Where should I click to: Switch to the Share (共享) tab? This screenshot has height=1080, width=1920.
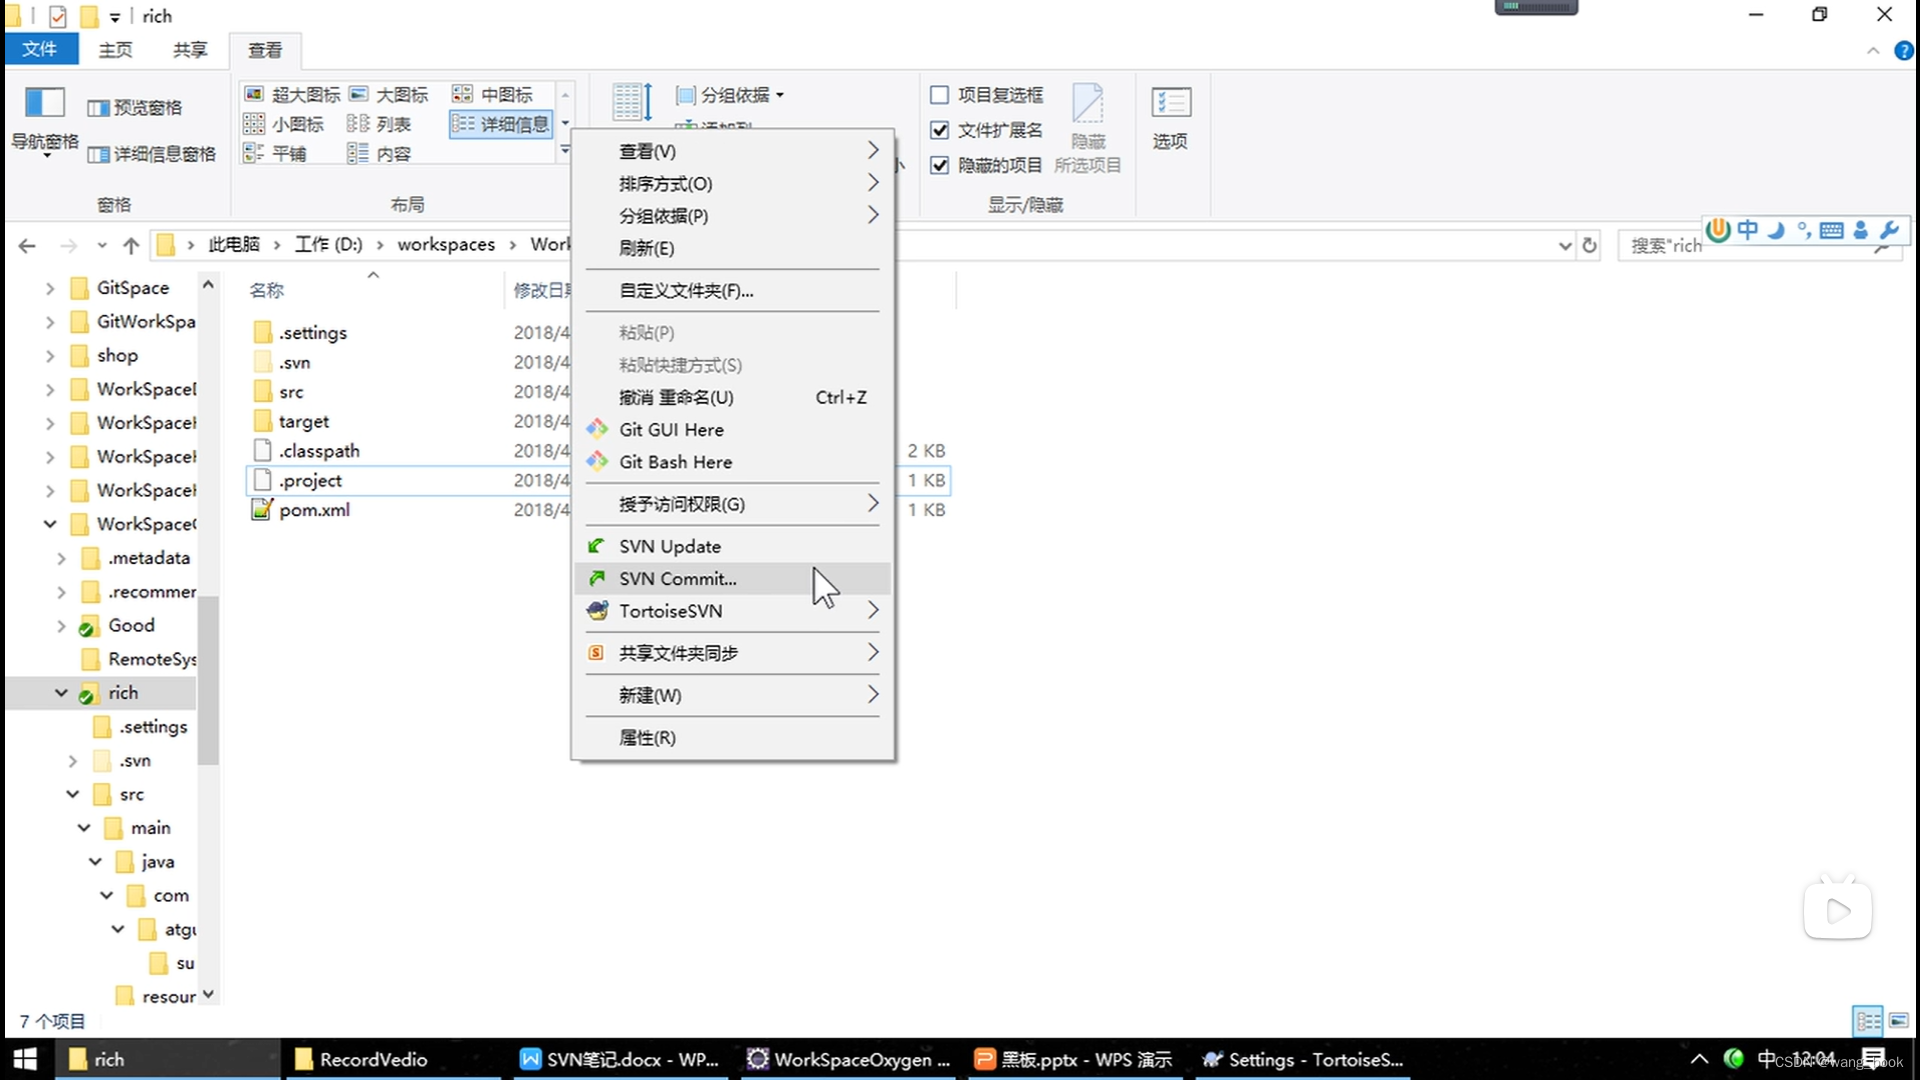pyautogui.click(x=190, y=50)
